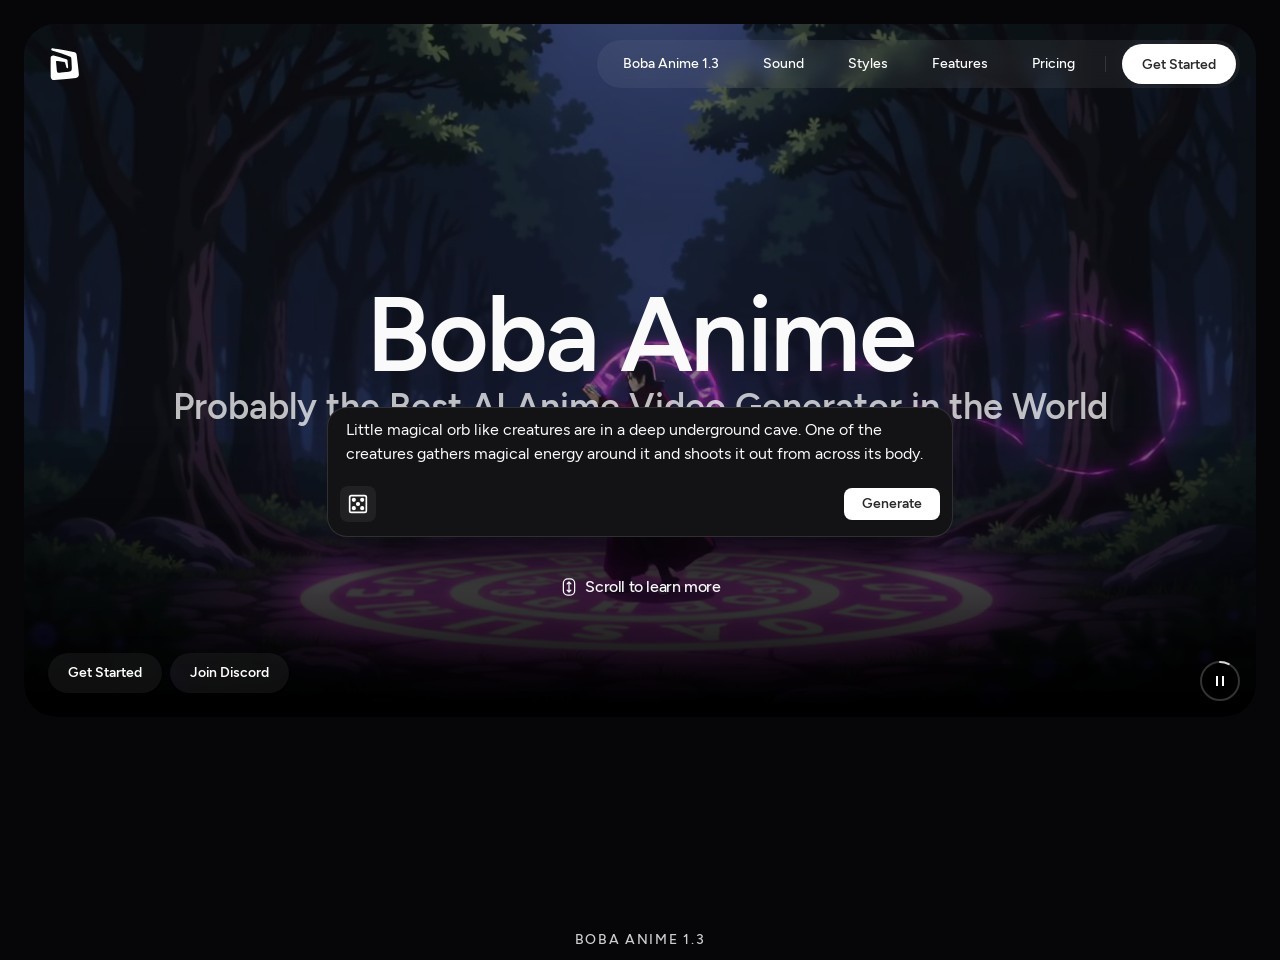Click the Pollo logo in the top-left corner
The height and width of the screenshot is (960, 1280).
click(x=65, y=64)
